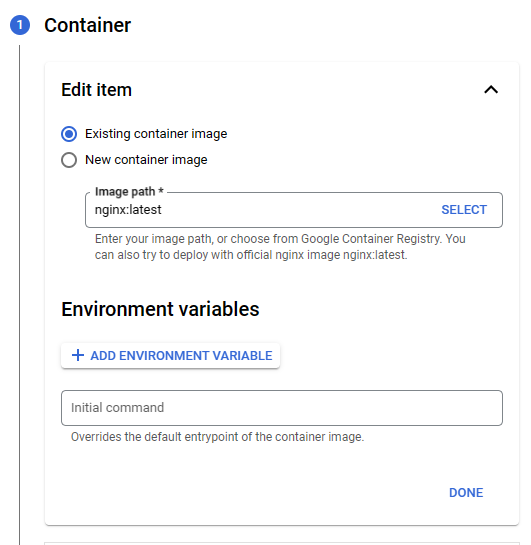Viewport: 531px width, 545px height.
Task: Click the next card below Edit item
Action: coord(282,543)
